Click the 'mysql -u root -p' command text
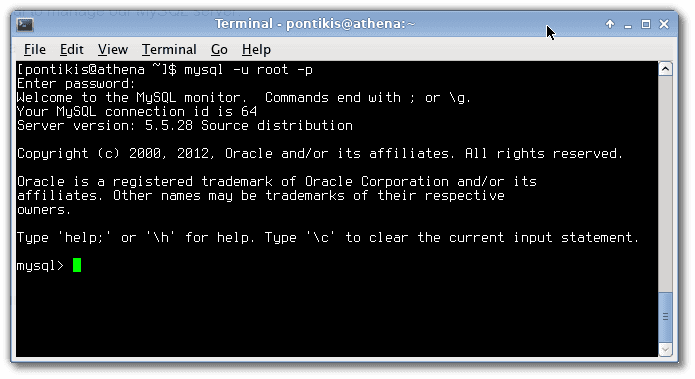The width and height of the screenshot is (695, 379). click(249, 70)
